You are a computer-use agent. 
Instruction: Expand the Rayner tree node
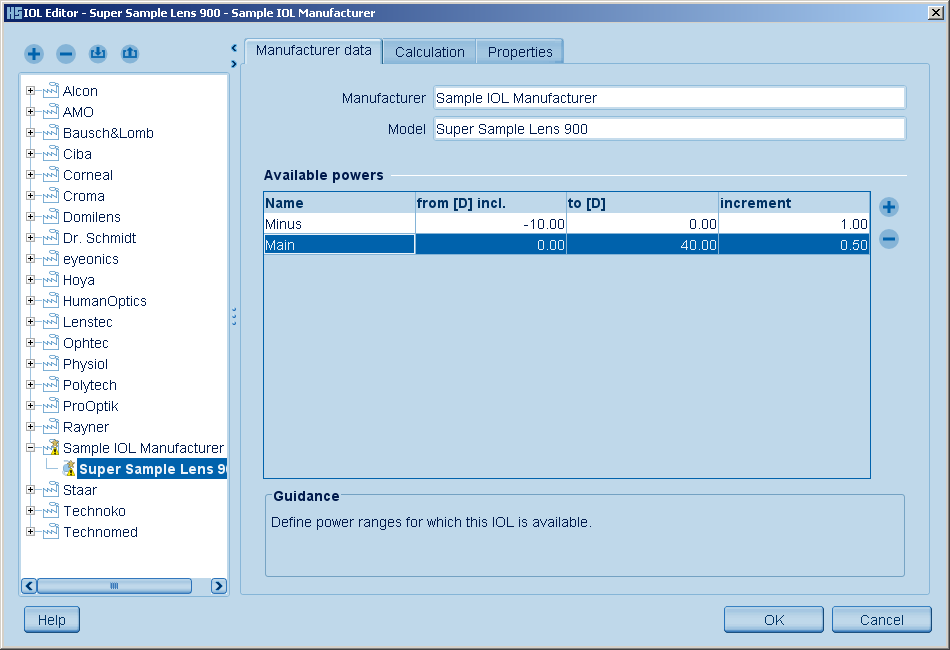[x=30, y=427]
